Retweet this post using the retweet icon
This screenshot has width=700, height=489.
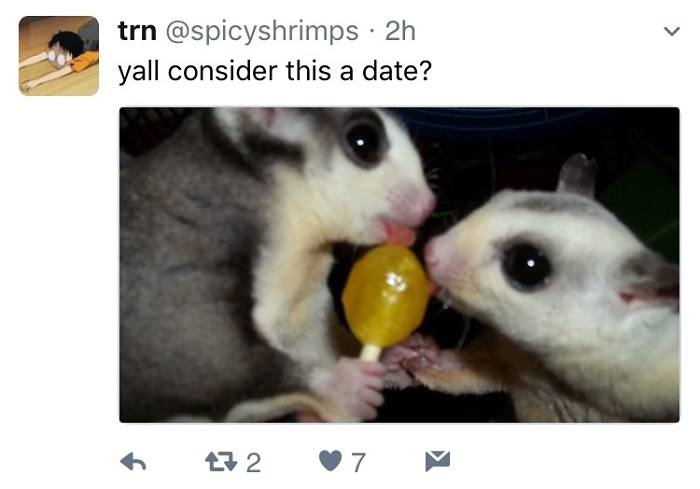pos(221,462)
